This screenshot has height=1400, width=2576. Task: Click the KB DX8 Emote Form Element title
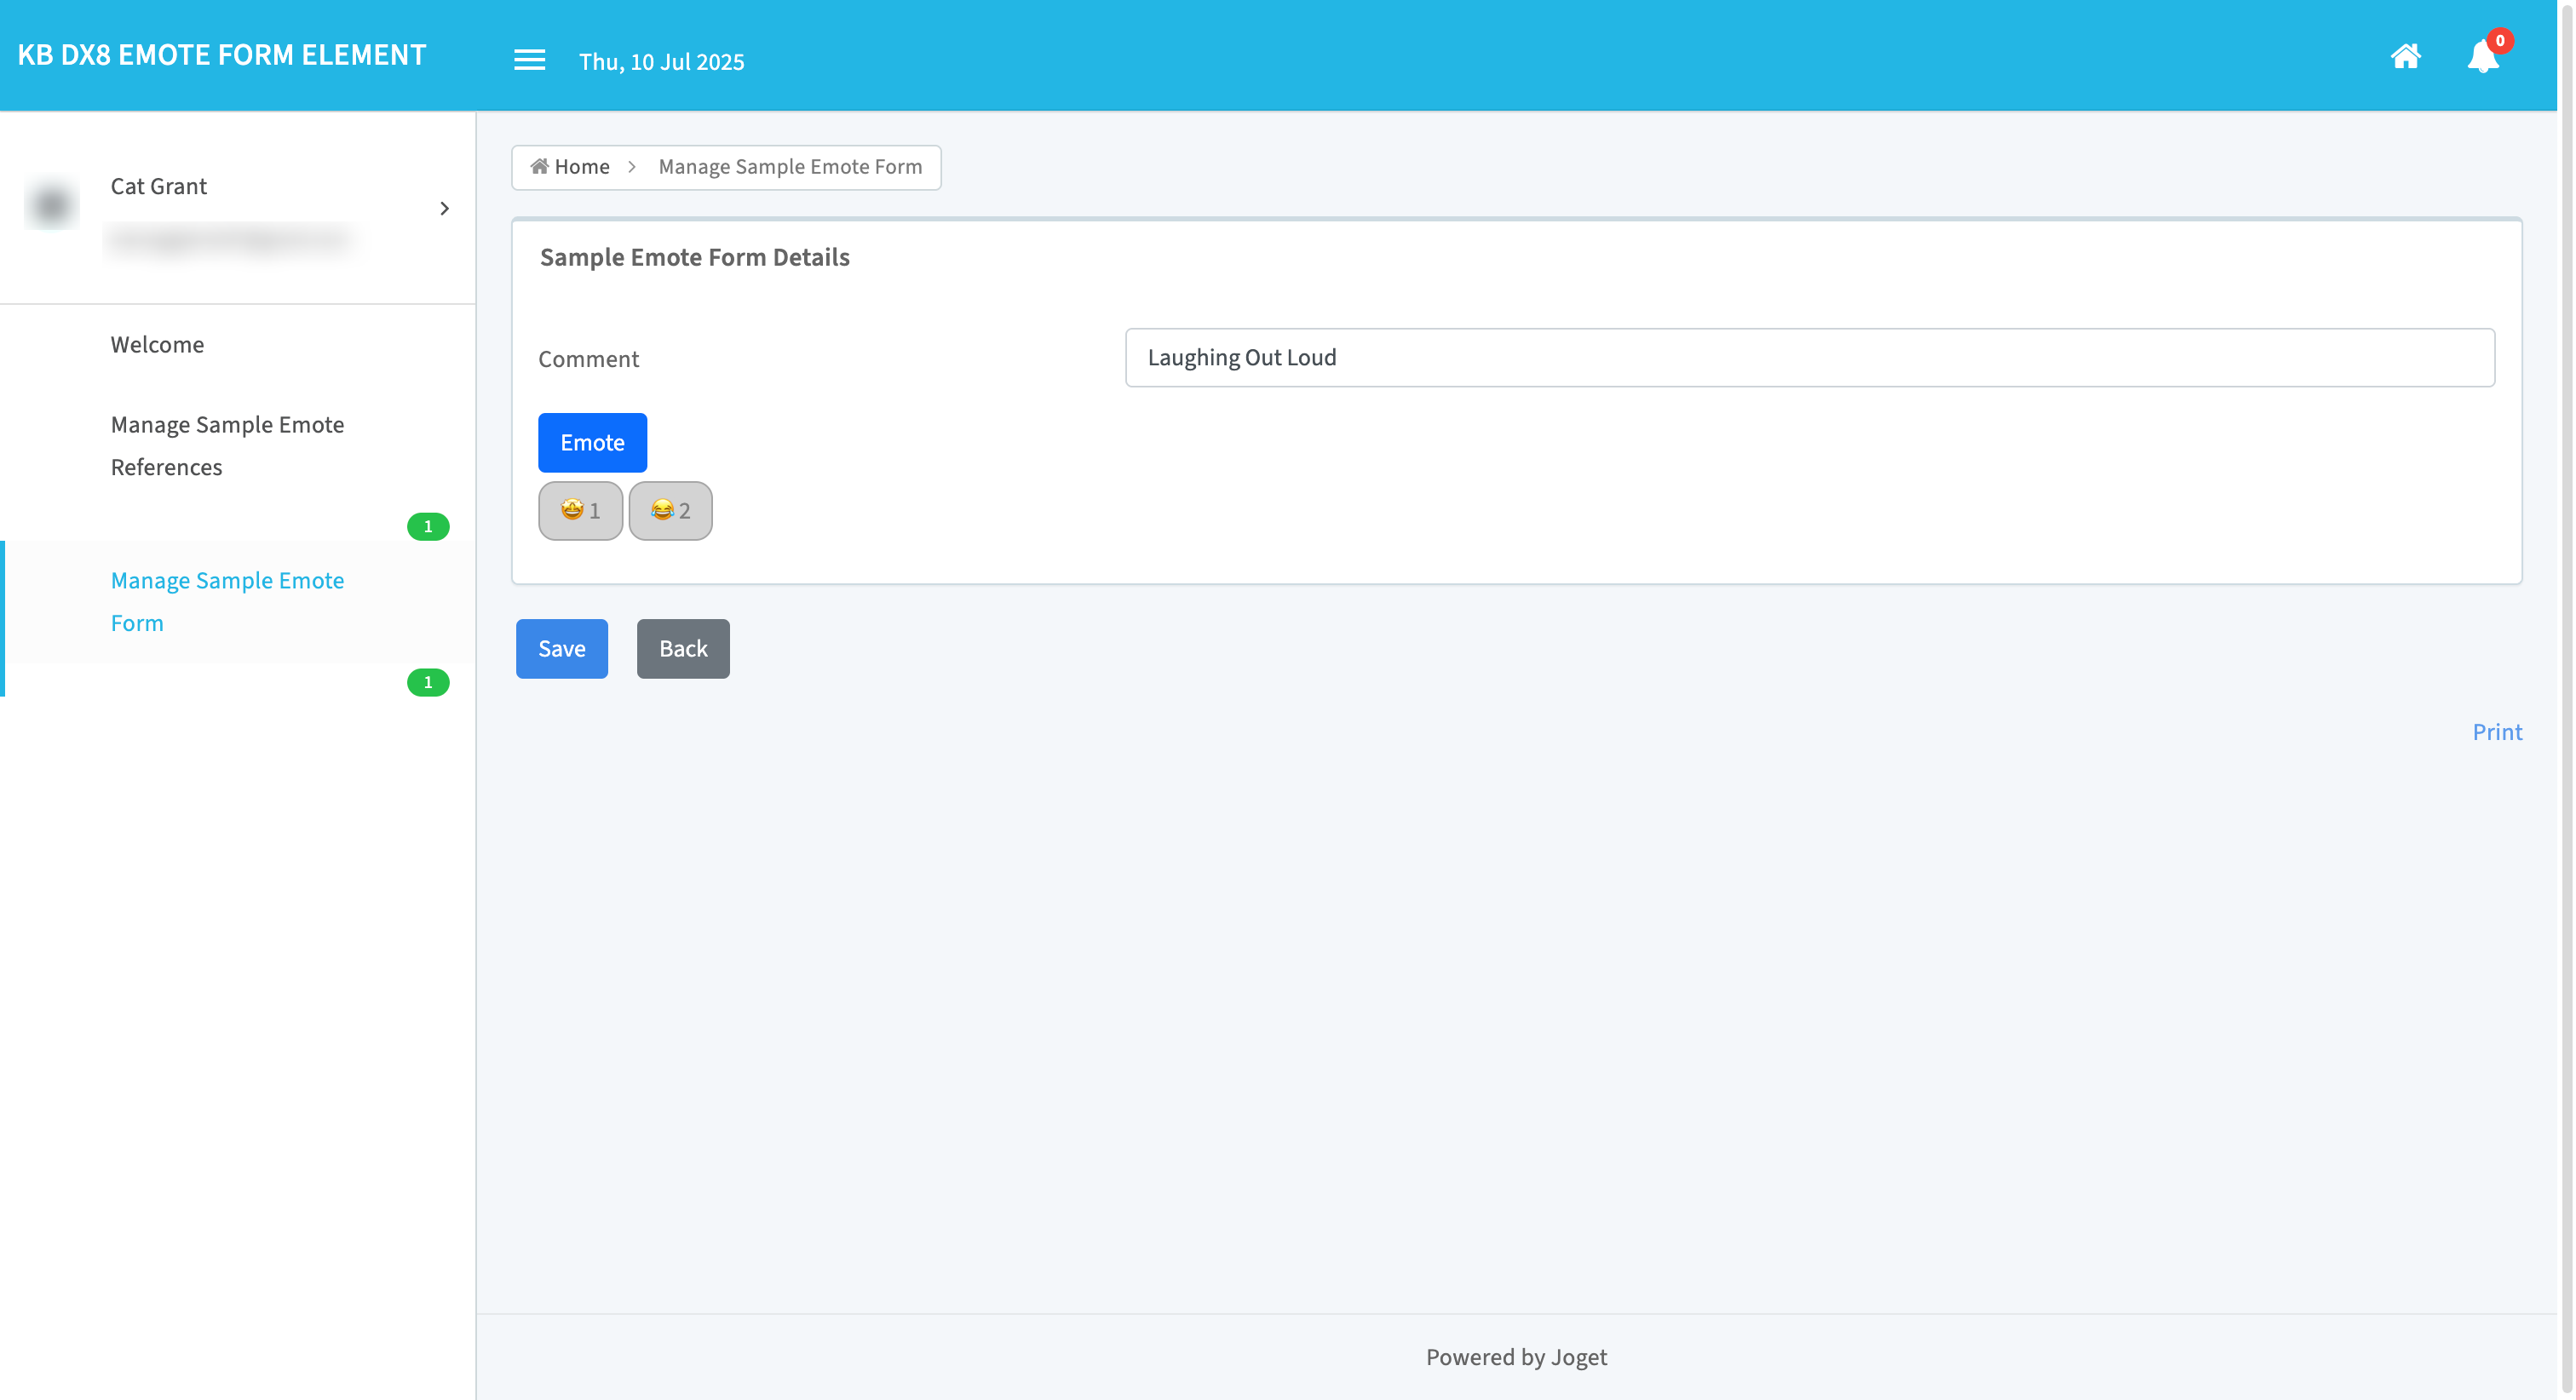[x=222, y=55]
